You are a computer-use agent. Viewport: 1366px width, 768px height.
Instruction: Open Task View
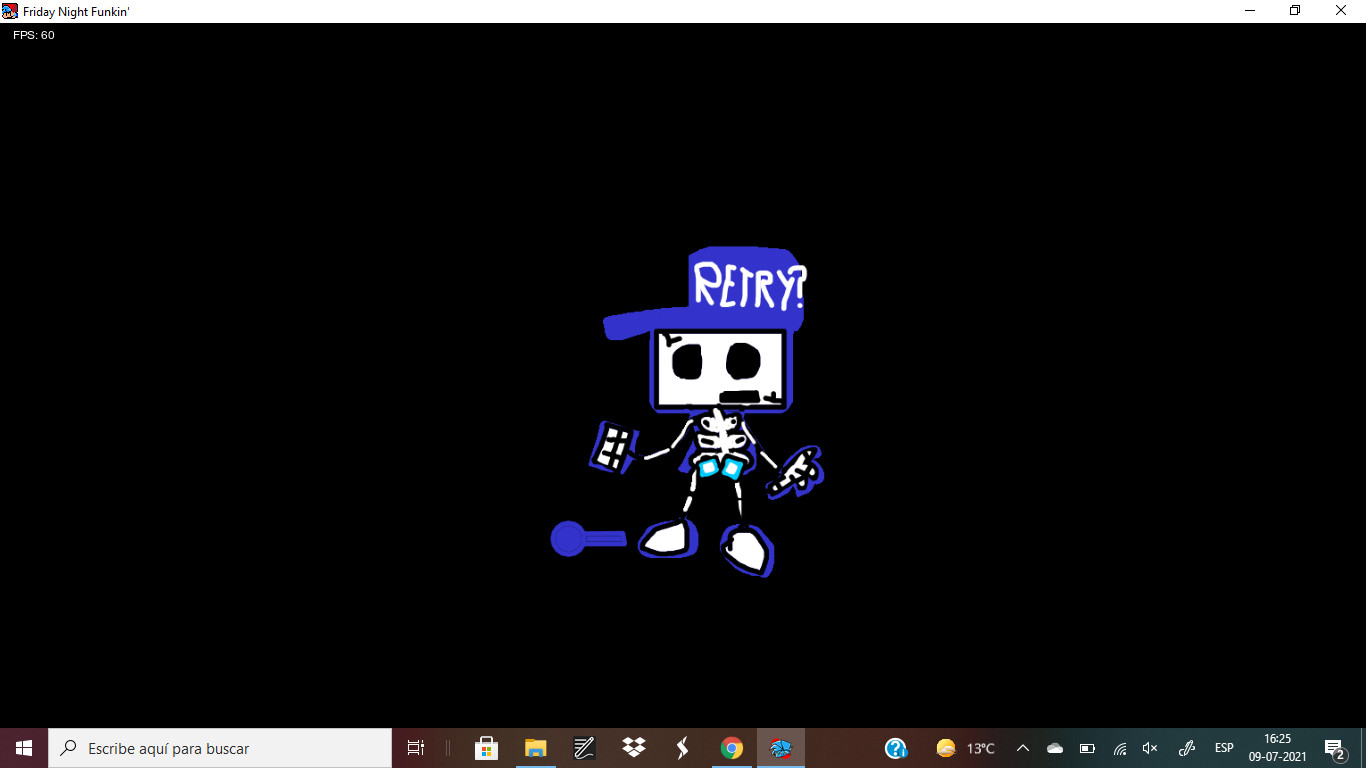[415, 747]
